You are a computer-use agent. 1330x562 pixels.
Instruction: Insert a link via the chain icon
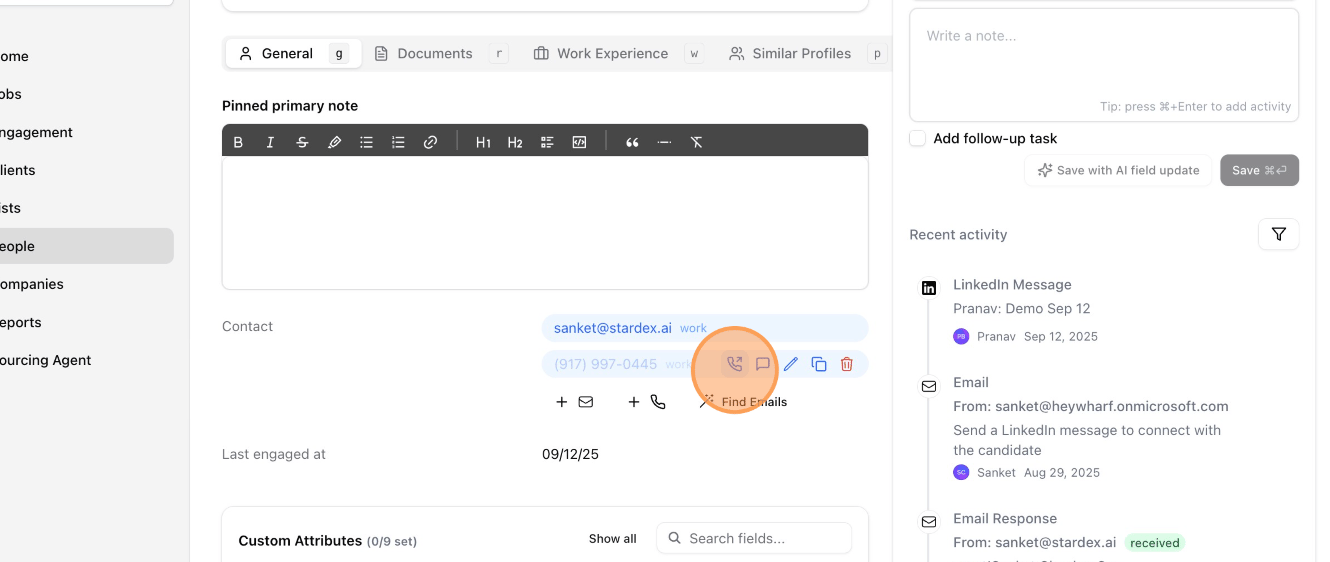[x=430, y=142]
